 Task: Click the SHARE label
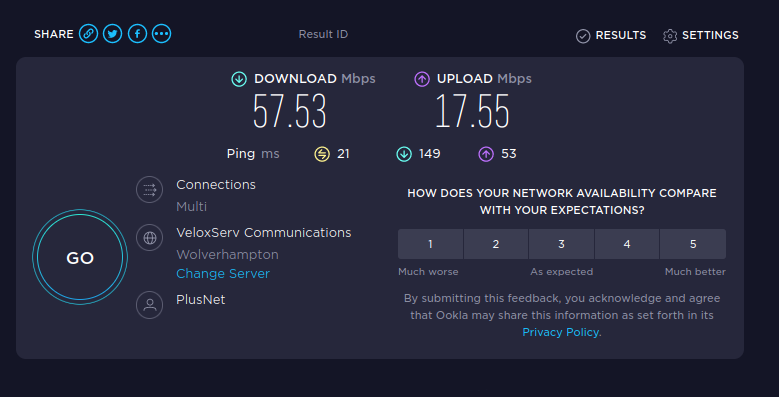coord(54,34)
